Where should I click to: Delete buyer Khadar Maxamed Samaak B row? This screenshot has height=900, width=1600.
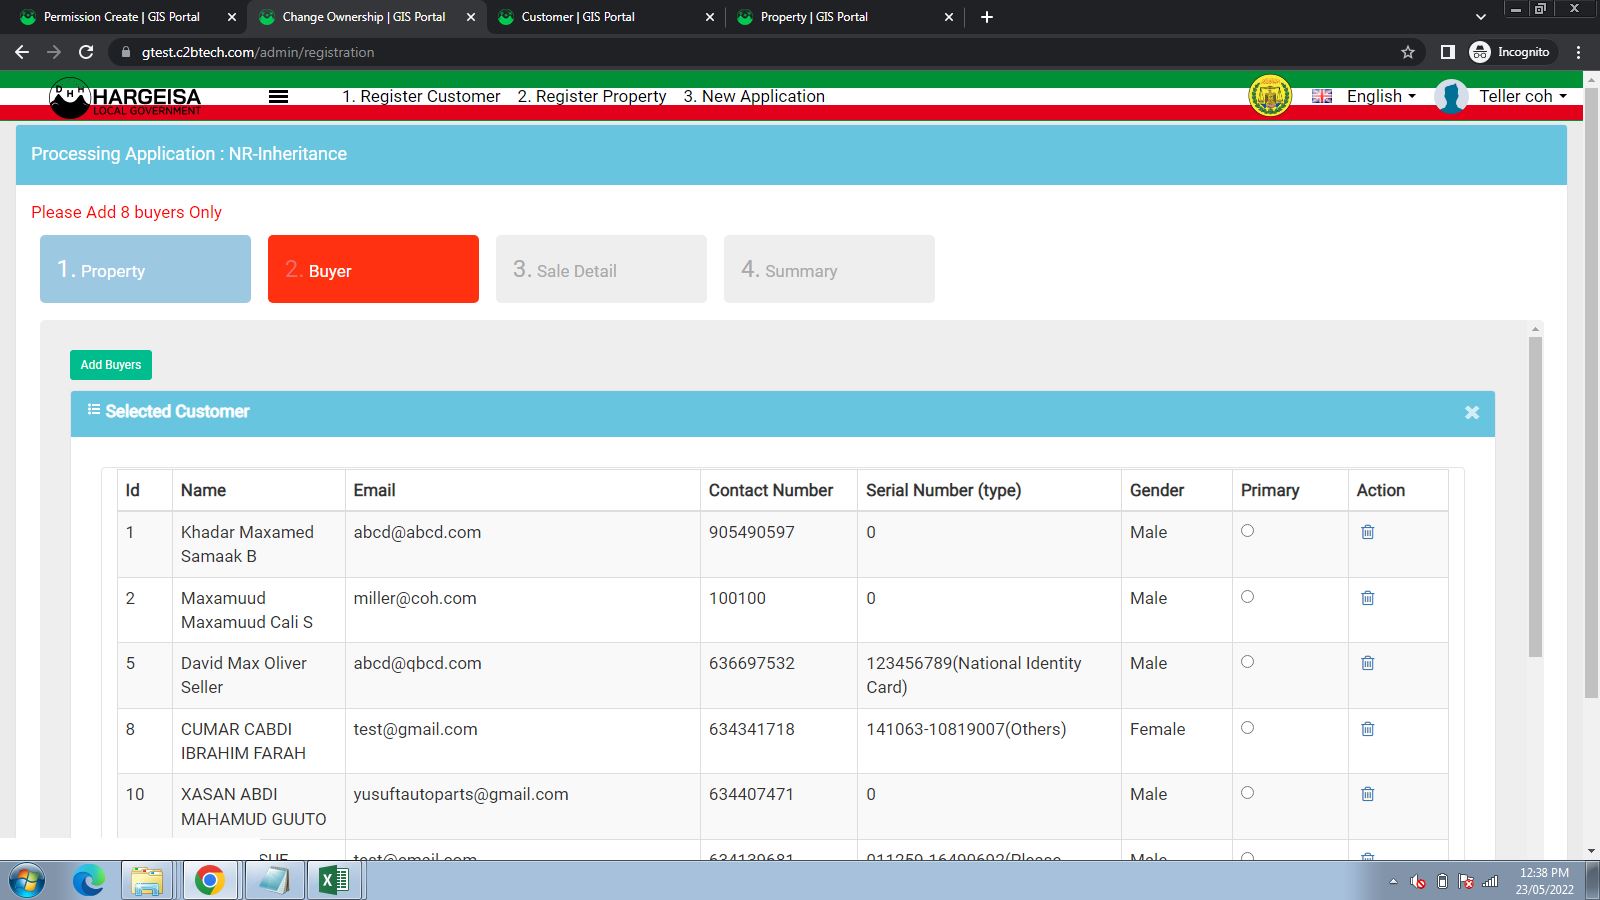point(1368,532)
